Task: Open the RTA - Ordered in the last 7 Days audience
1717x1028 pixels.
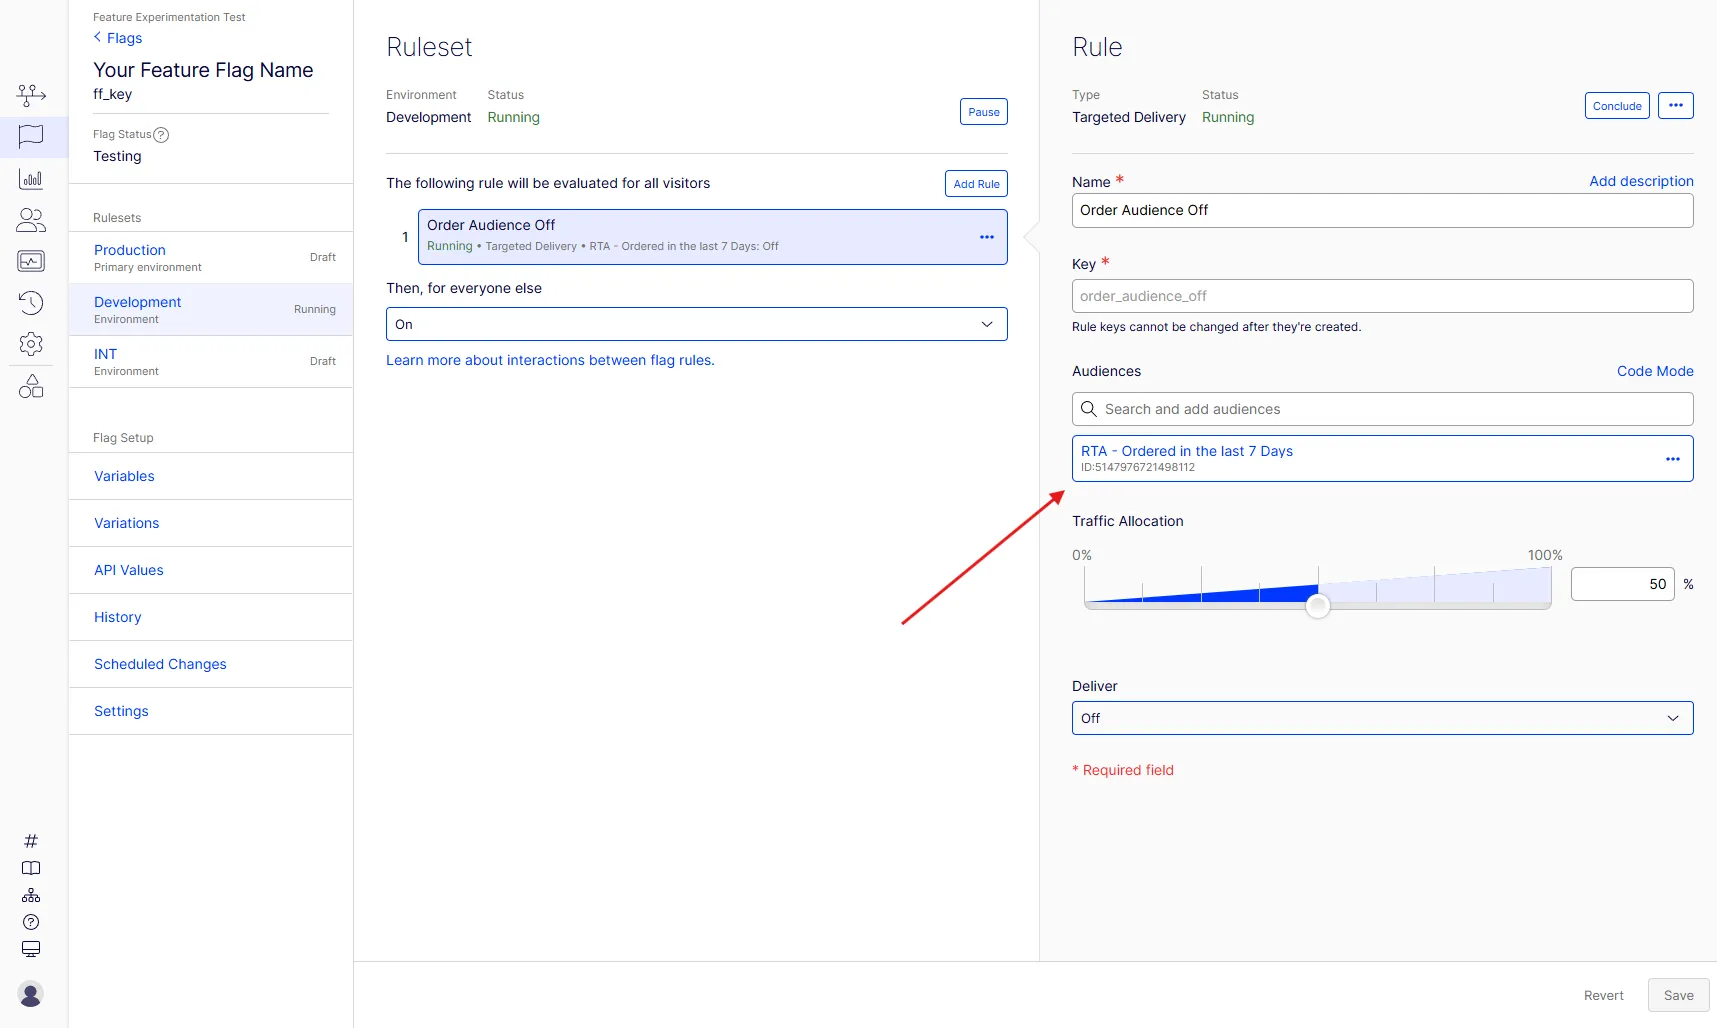Action: pos(1187,451)
